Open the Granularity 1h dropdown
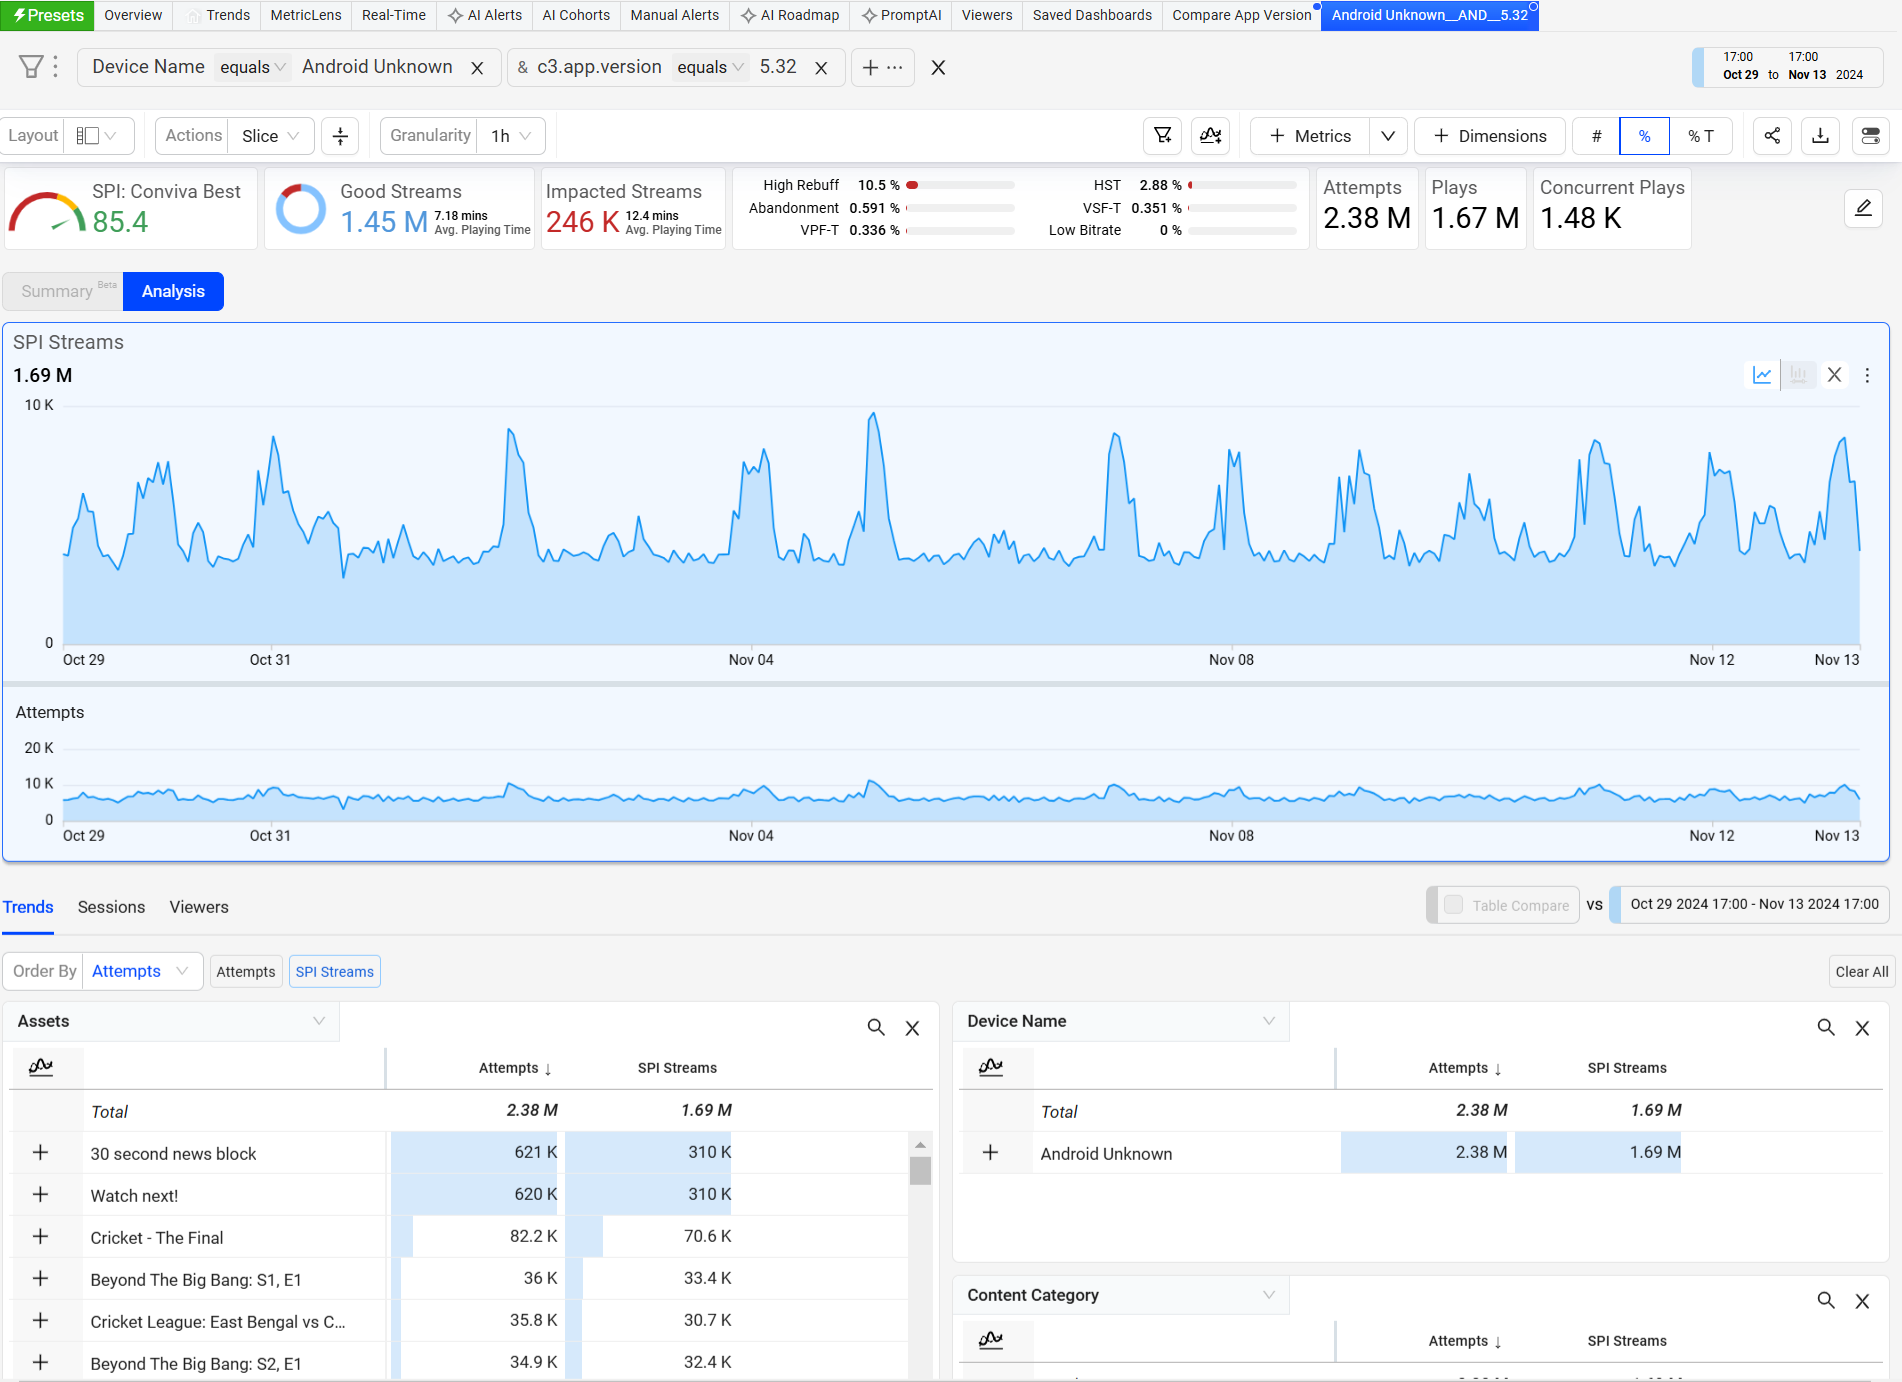This screenshot has height=1382, width=1902. click(x=511, y=136)
